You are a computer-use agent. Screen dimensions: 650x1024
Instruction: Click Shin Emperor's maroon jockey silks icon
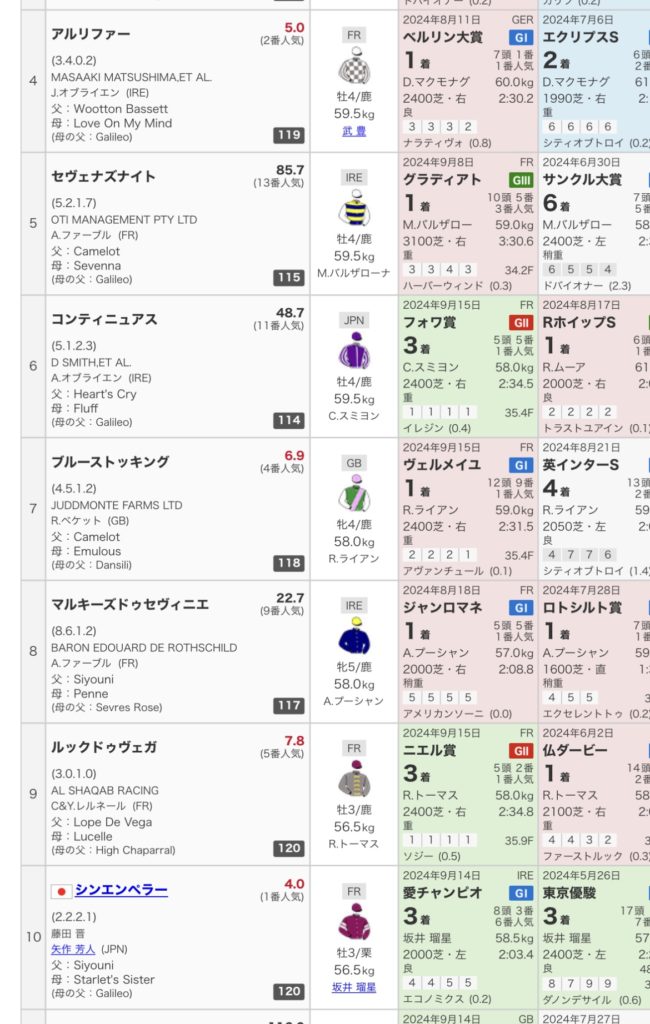354,924
